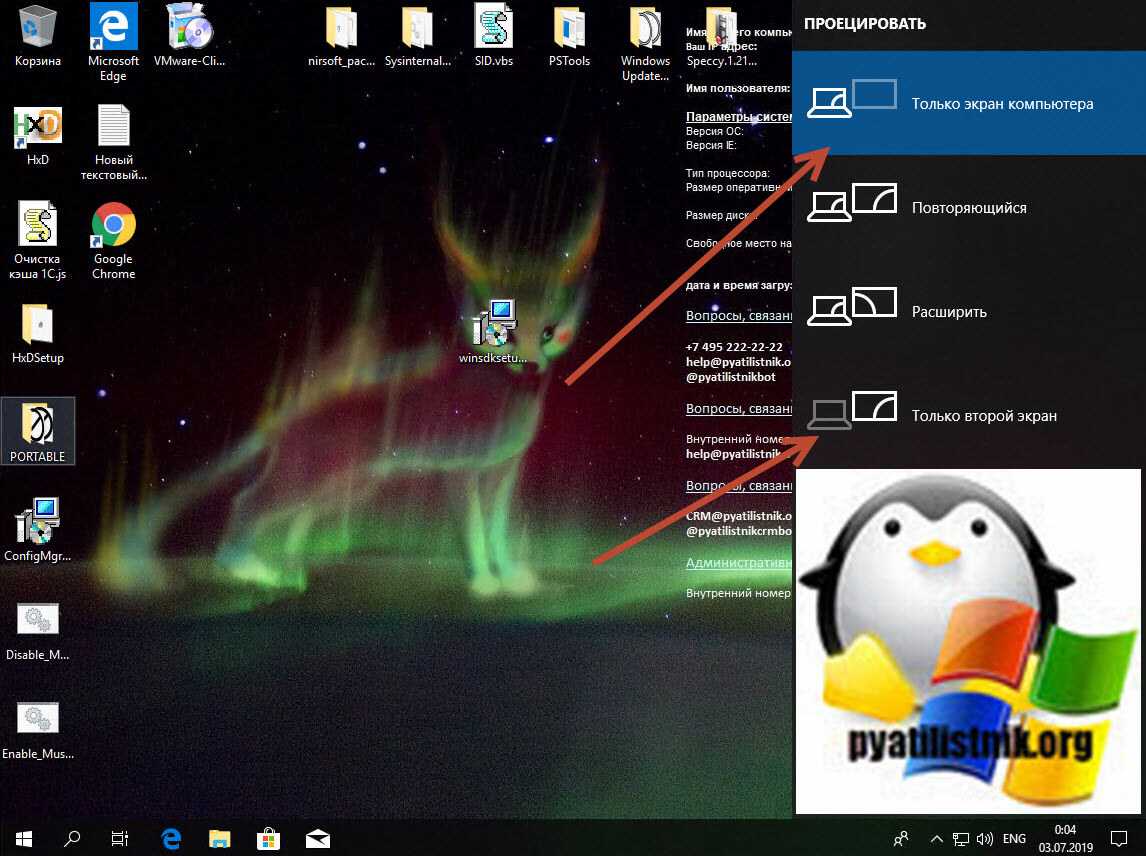This screenshot has width=1146, height=856.
Task: Choose "Только второй экран" projection option
Action: (968, 415)
